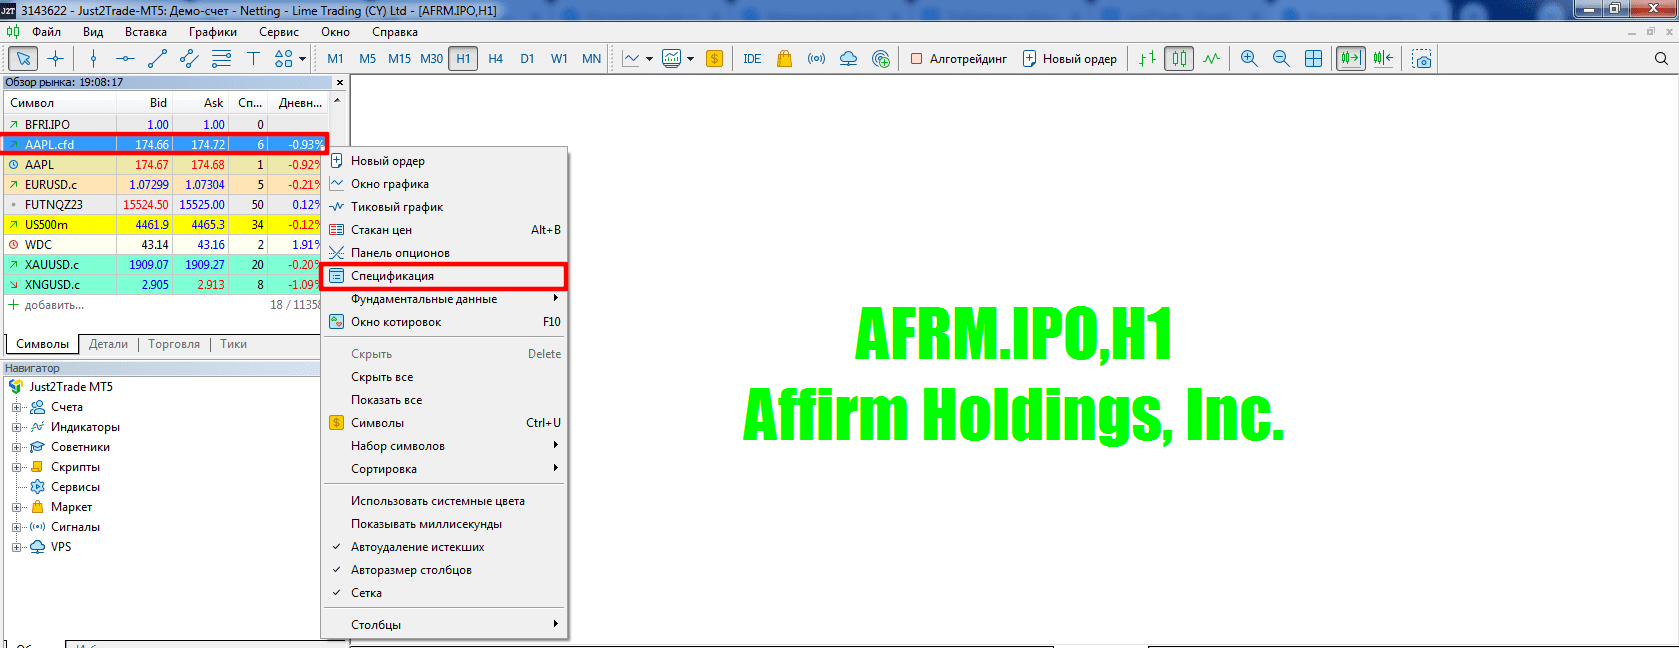This screenshot has width=1679, height=648.
Task: Take a chart screenshot with camera icon
Action: click(1422, 59)
